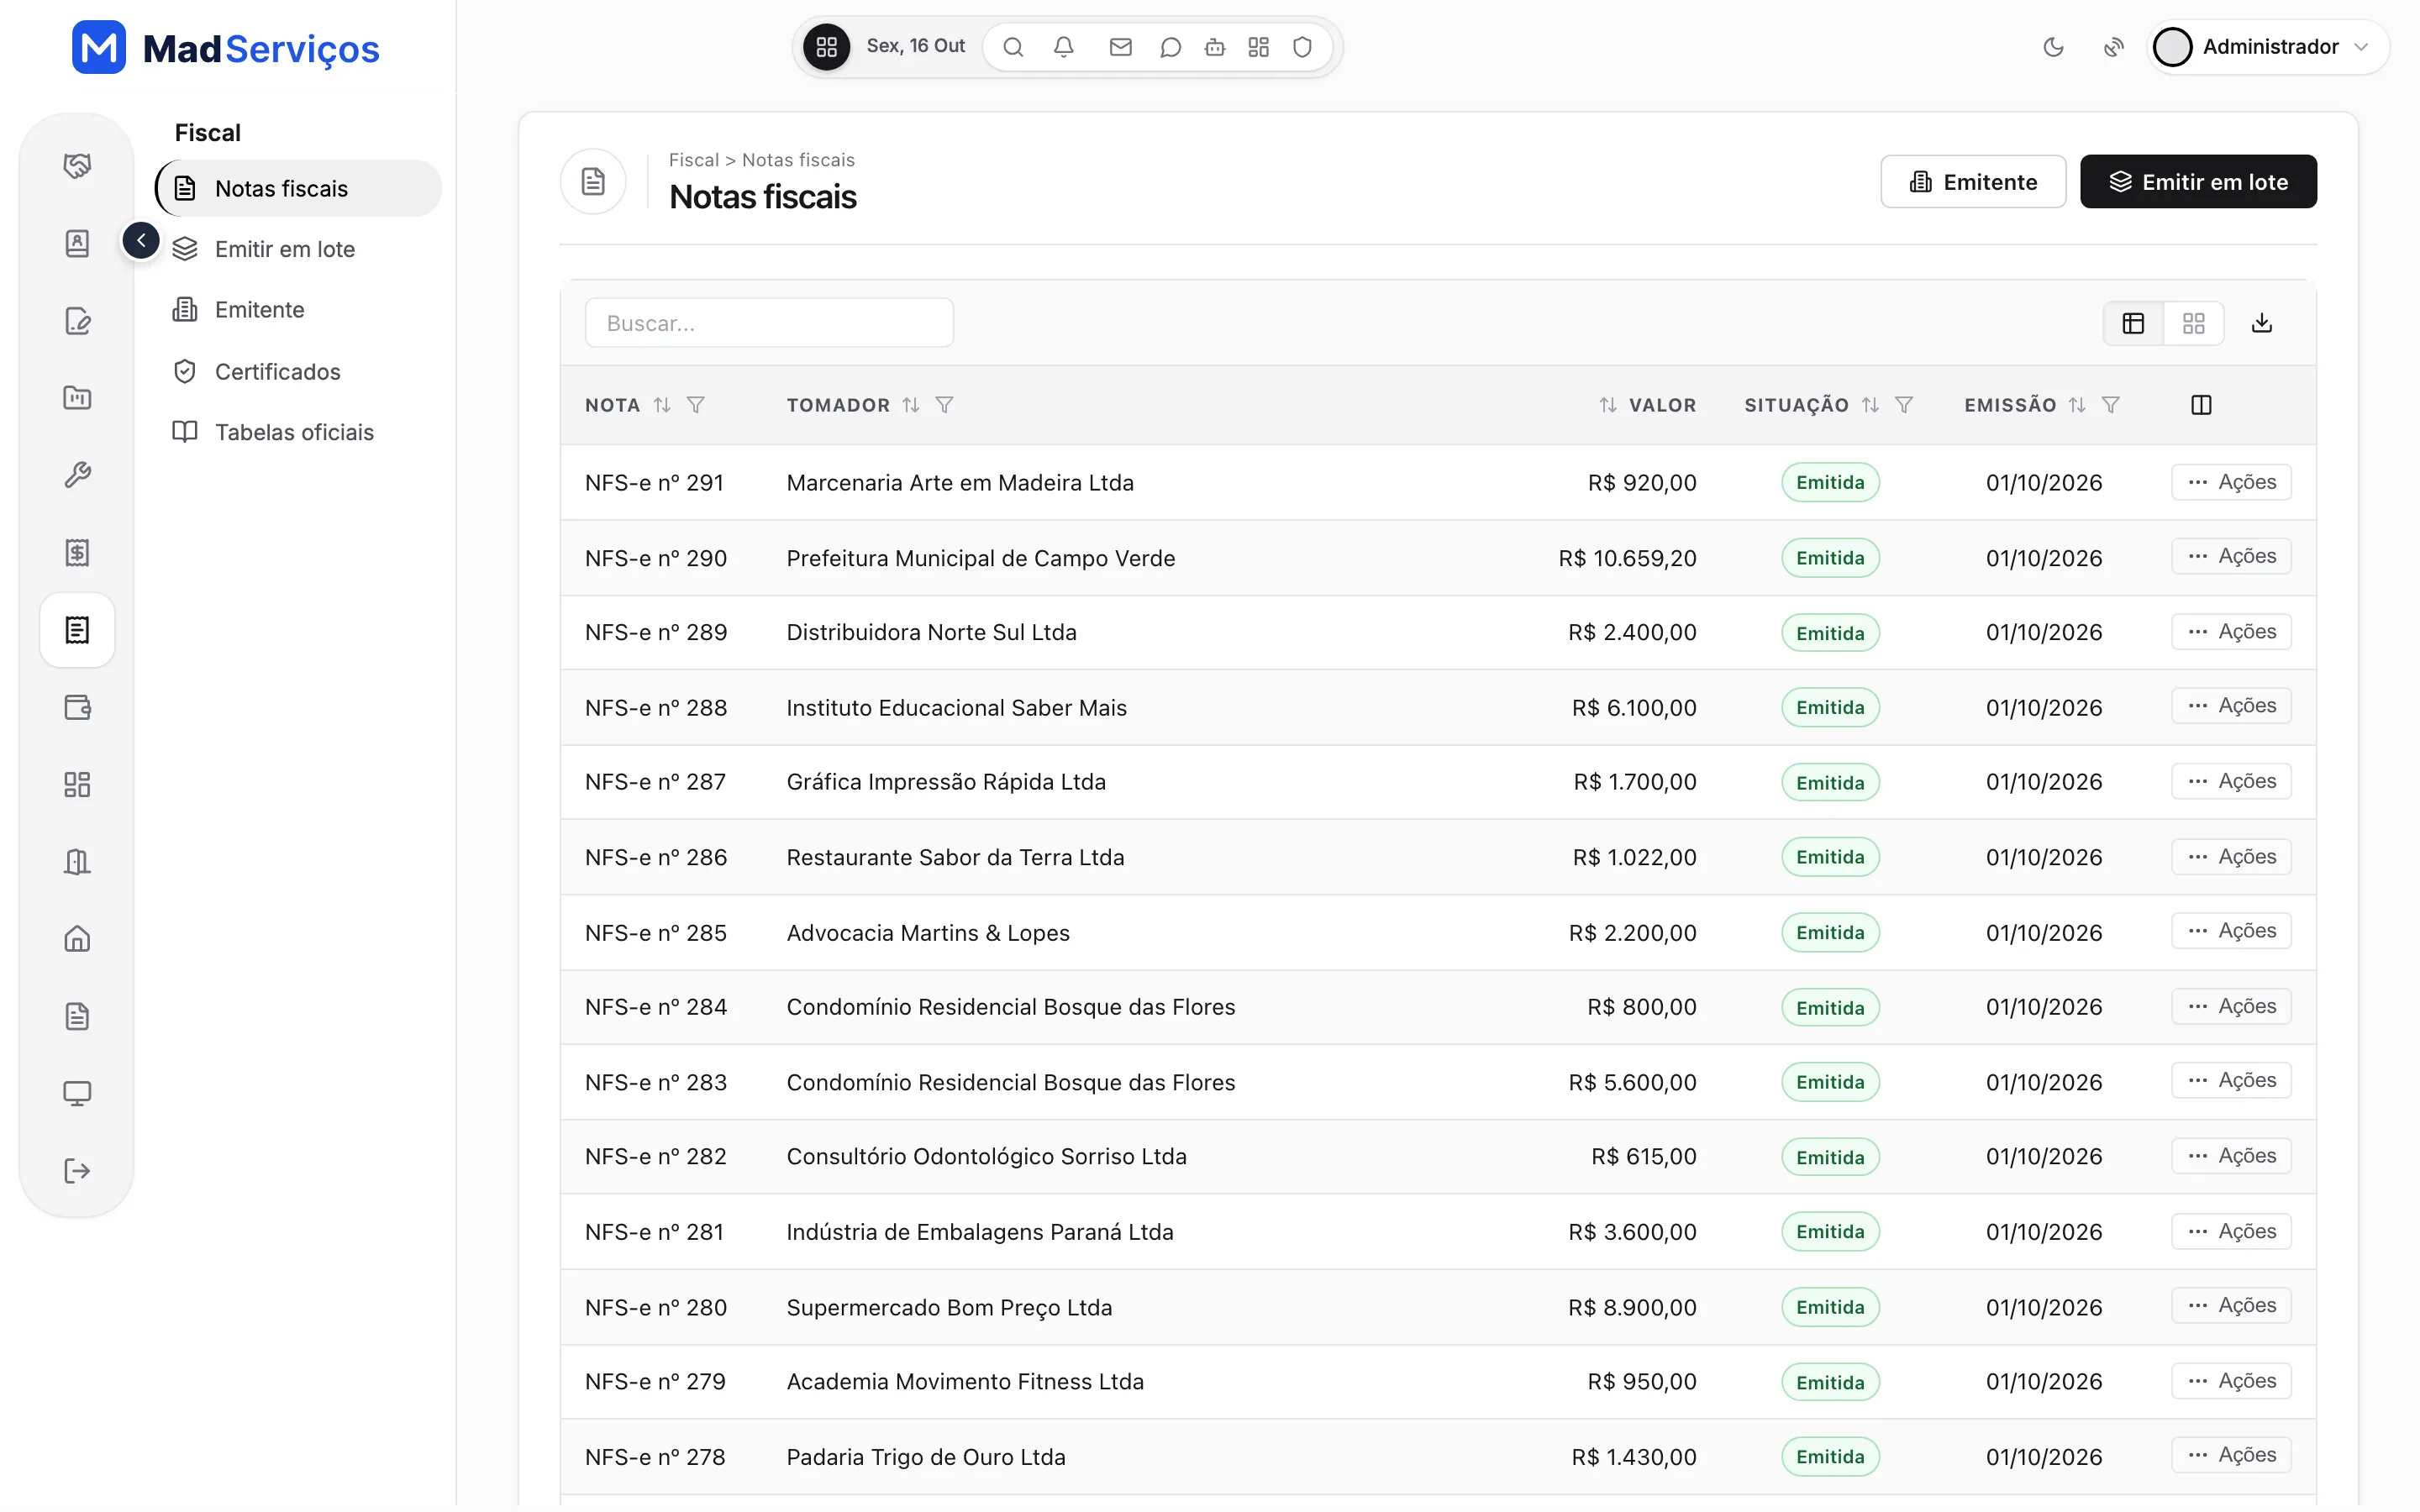Click Fiscal breadcrumb link
The height and width of the screenshot is (1512, 2420).
coord(693,160)
